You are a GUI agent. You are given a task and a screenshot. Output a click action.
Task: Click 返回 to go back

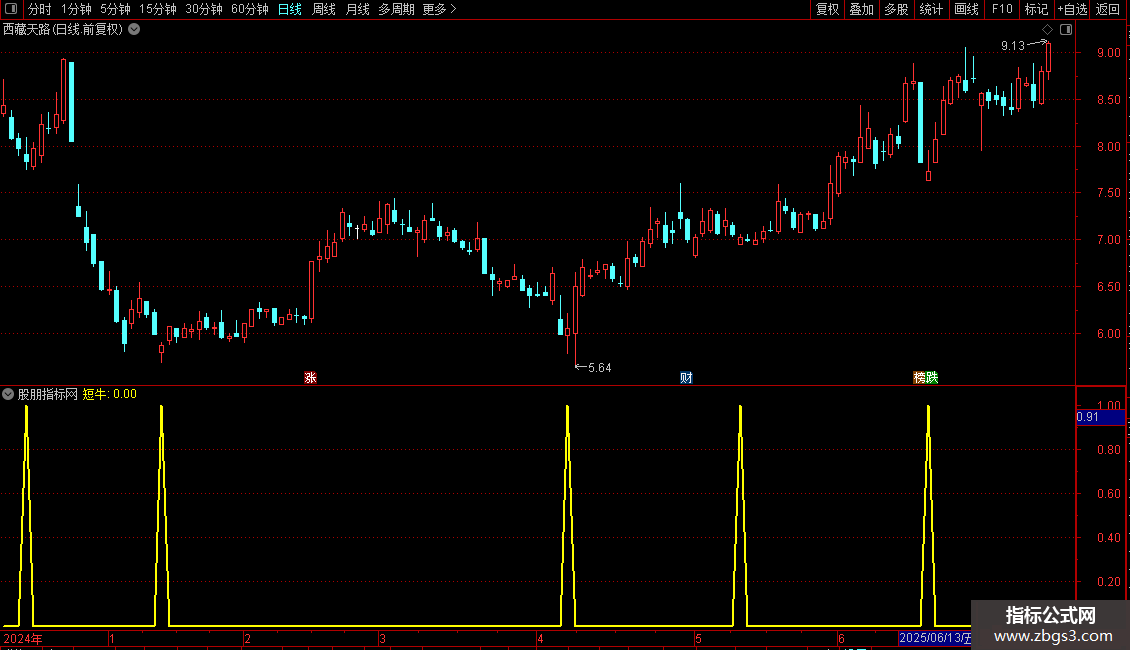[1108, 9]
